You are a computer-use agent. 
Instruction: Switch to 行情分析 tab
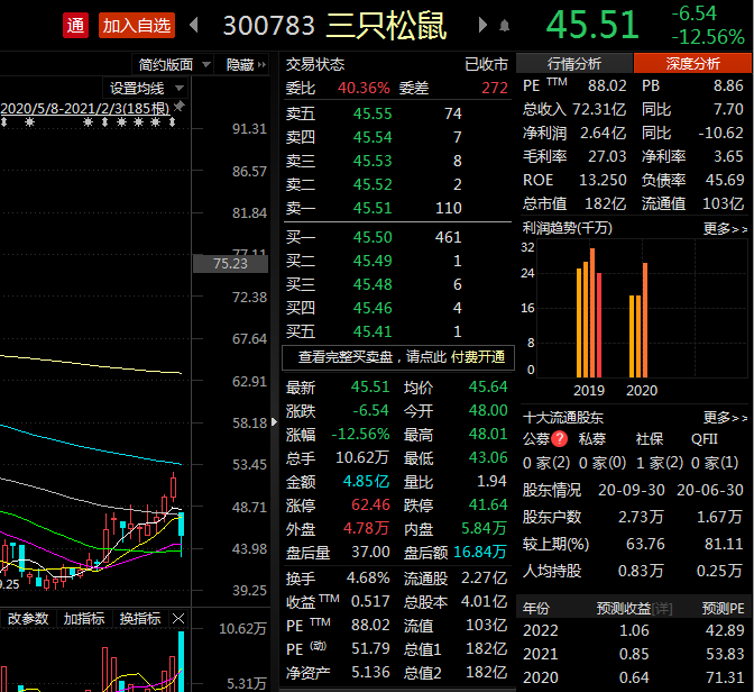pos(574,63)
